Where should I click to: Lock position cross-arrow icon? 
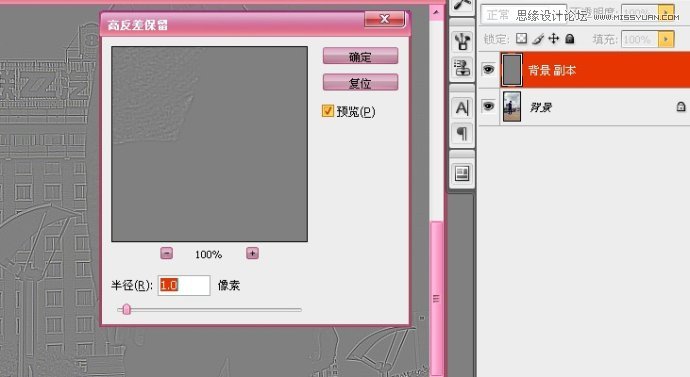point(554,39)
